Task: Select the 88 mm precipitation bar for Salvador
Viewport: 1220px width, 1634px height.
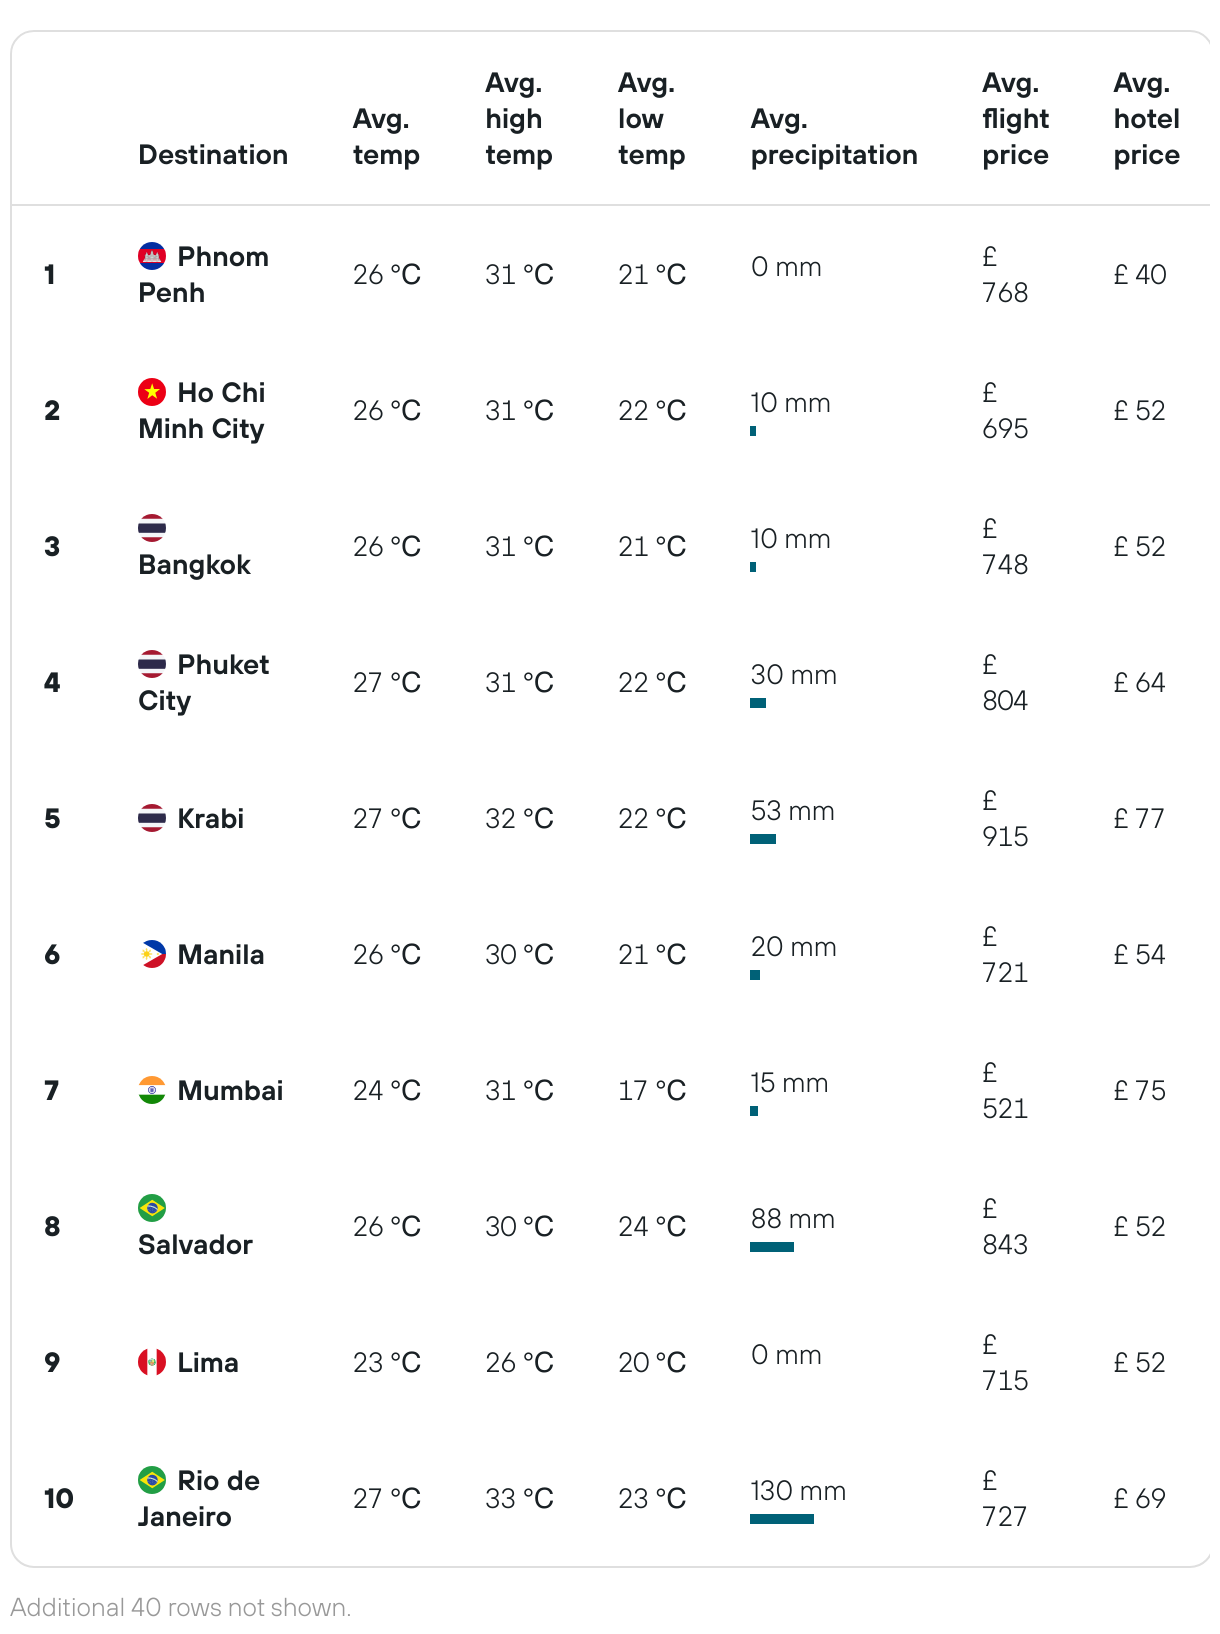Action: pos(772,1247)
